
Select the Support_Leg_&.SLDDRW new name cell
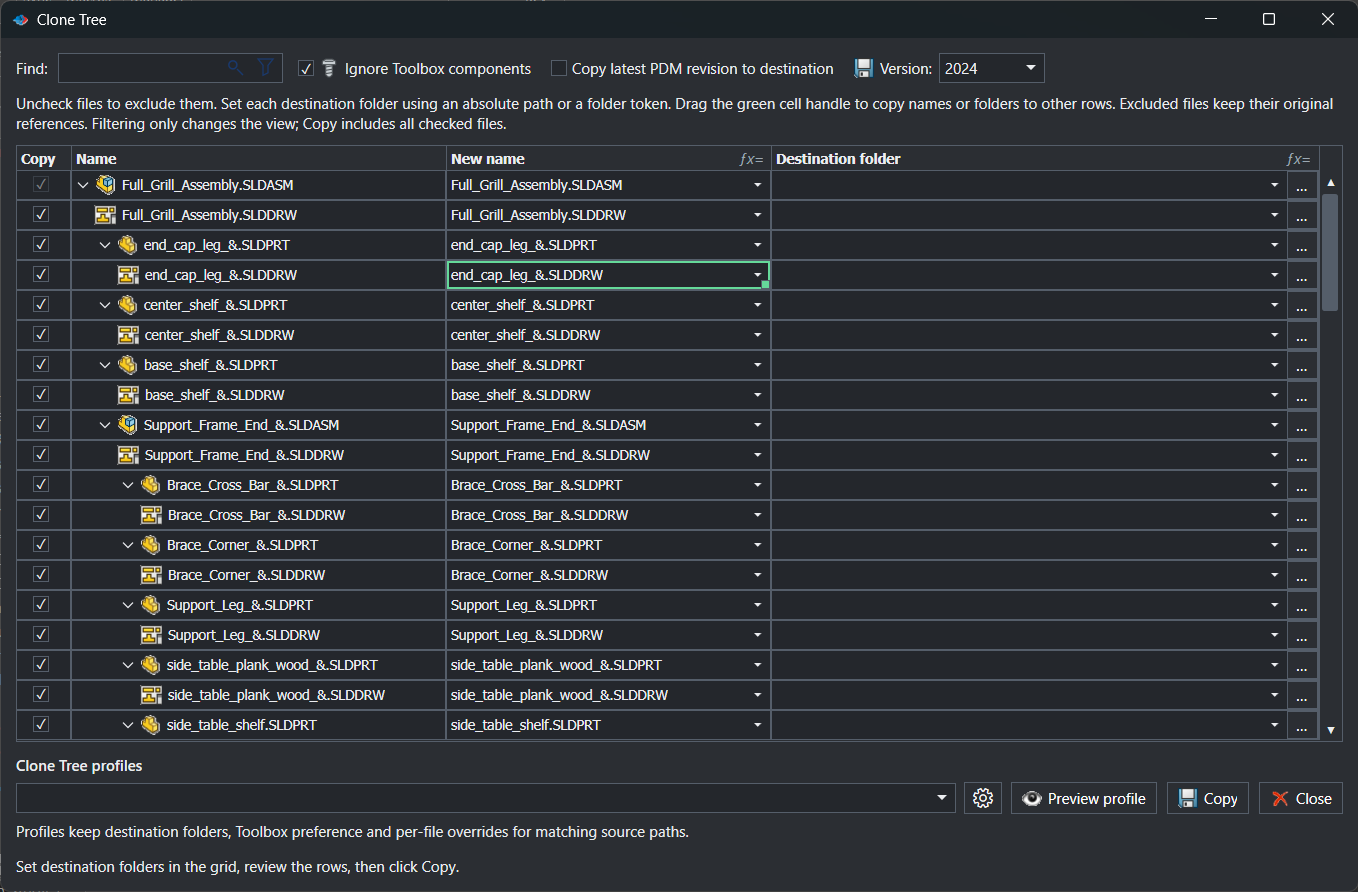point(608,635)
